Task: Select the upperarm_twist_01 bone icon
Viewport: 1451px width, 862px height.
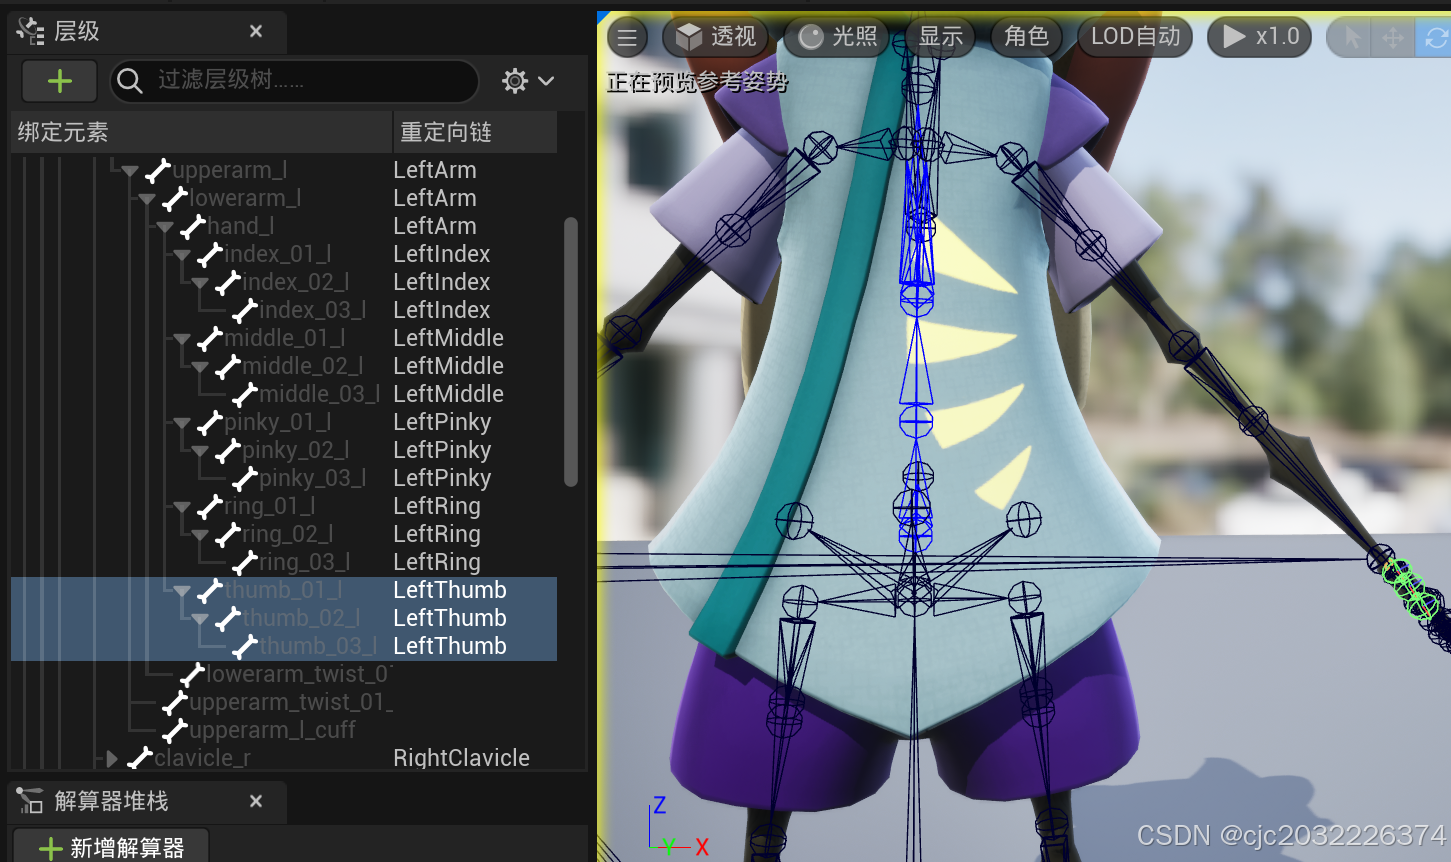Action: (175, 703)
